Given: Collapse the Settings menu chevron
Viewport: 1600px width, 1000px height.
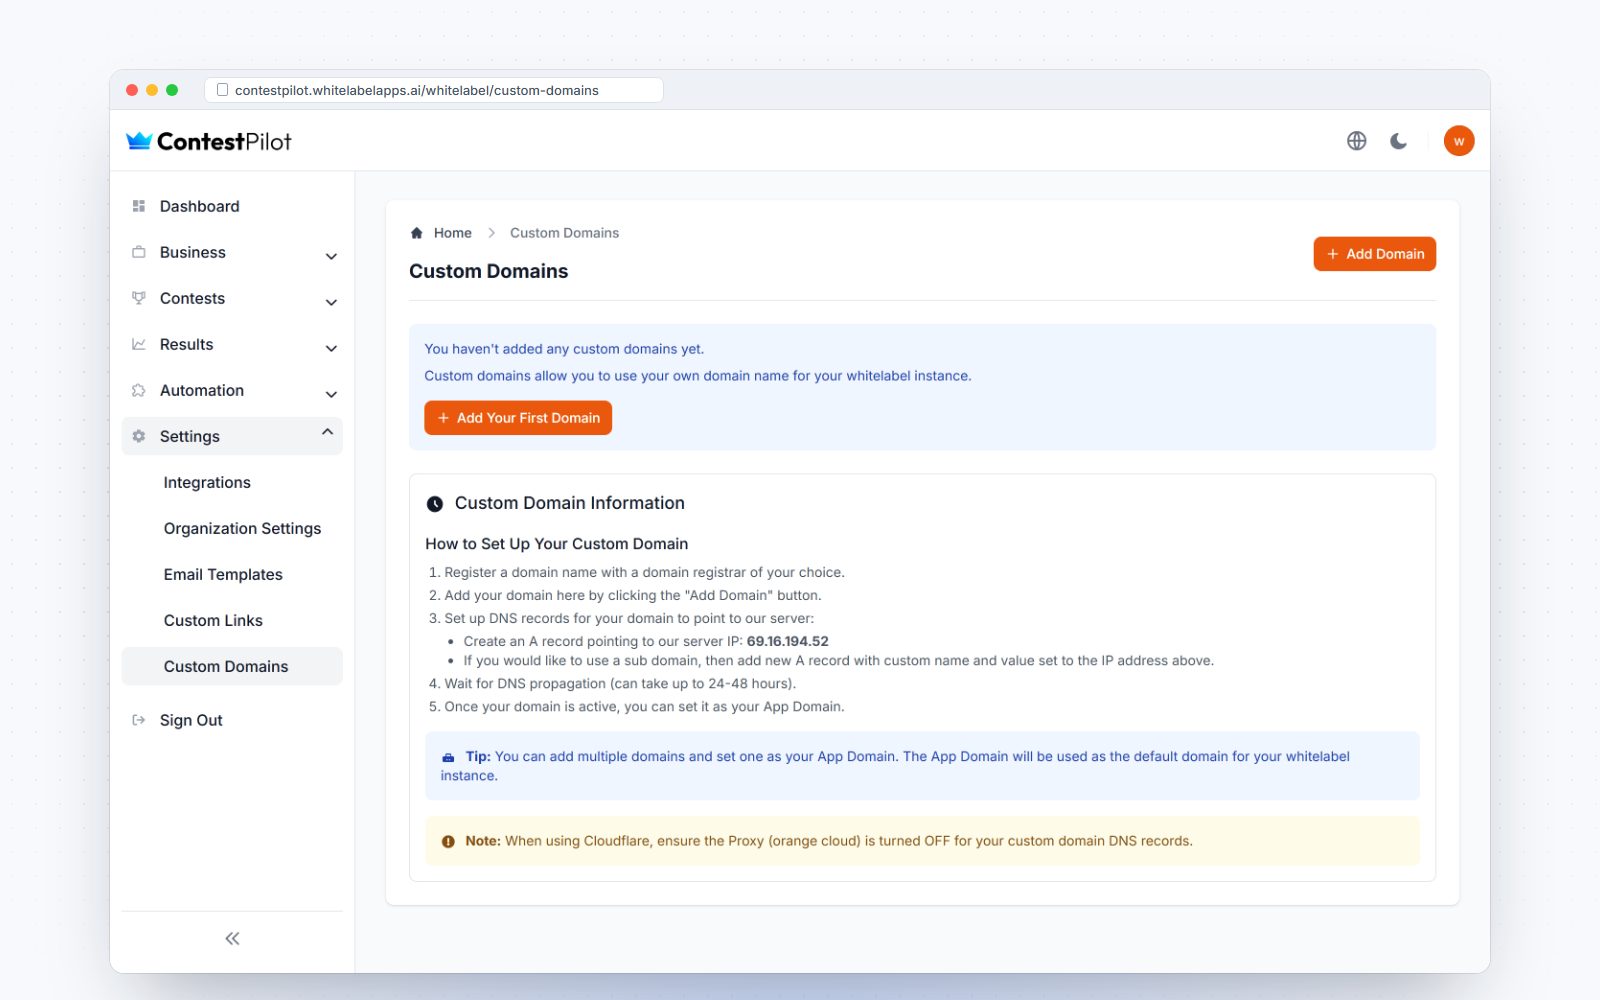Looking at the screenshot, I should [327, 432].
